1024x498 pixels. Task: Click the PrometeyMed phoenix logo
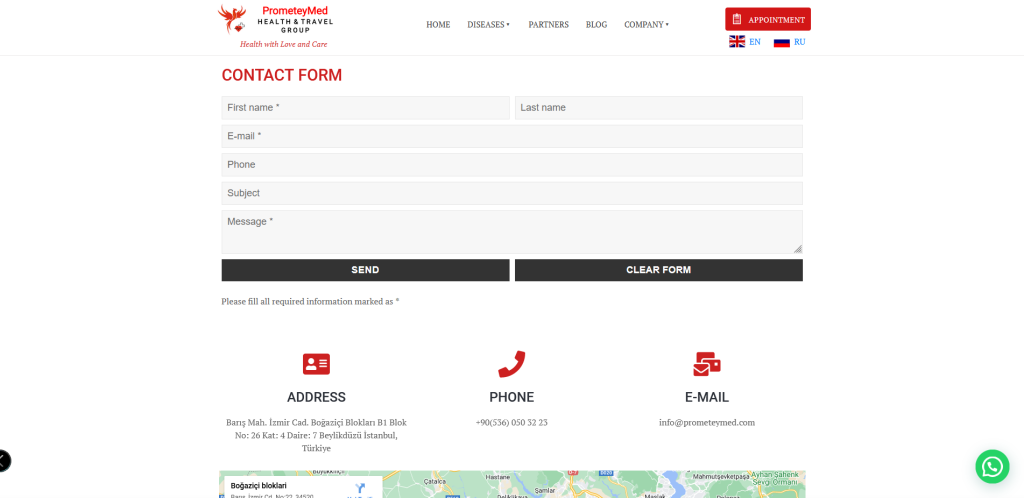pyautogui.click(x=232, y=19)
